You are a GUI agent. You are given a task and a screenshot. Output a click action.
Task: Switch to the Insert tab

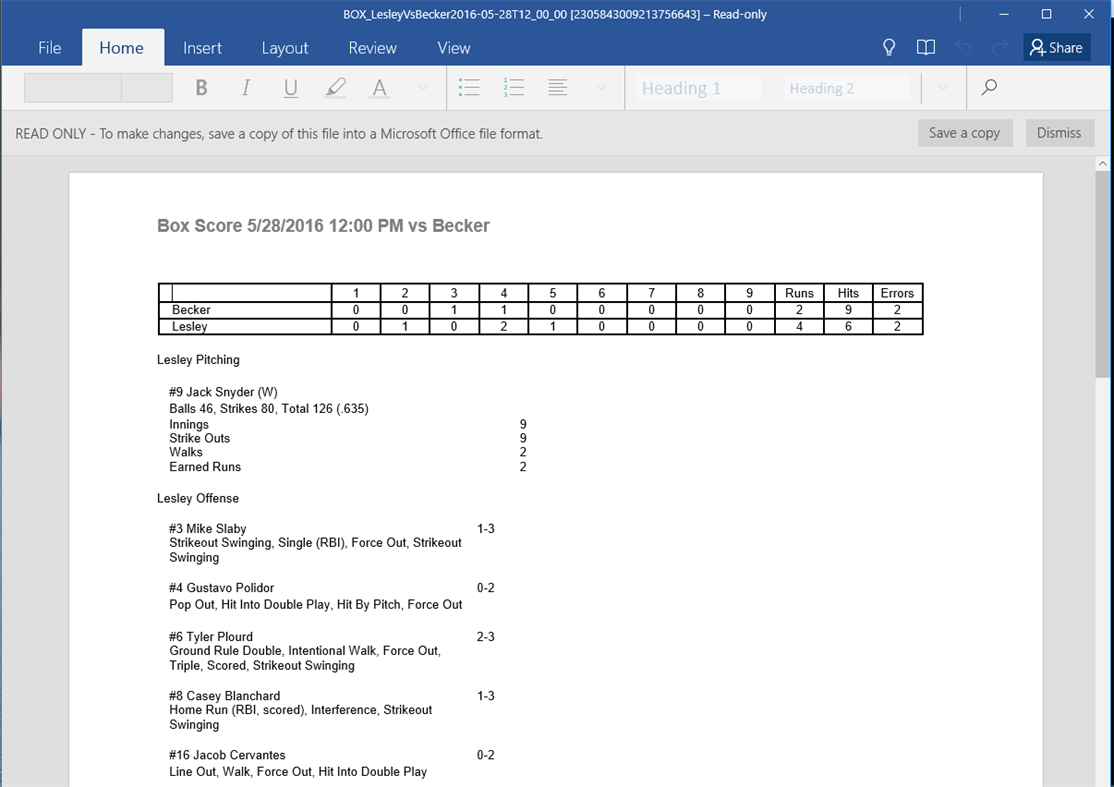(x=202, y=47)
